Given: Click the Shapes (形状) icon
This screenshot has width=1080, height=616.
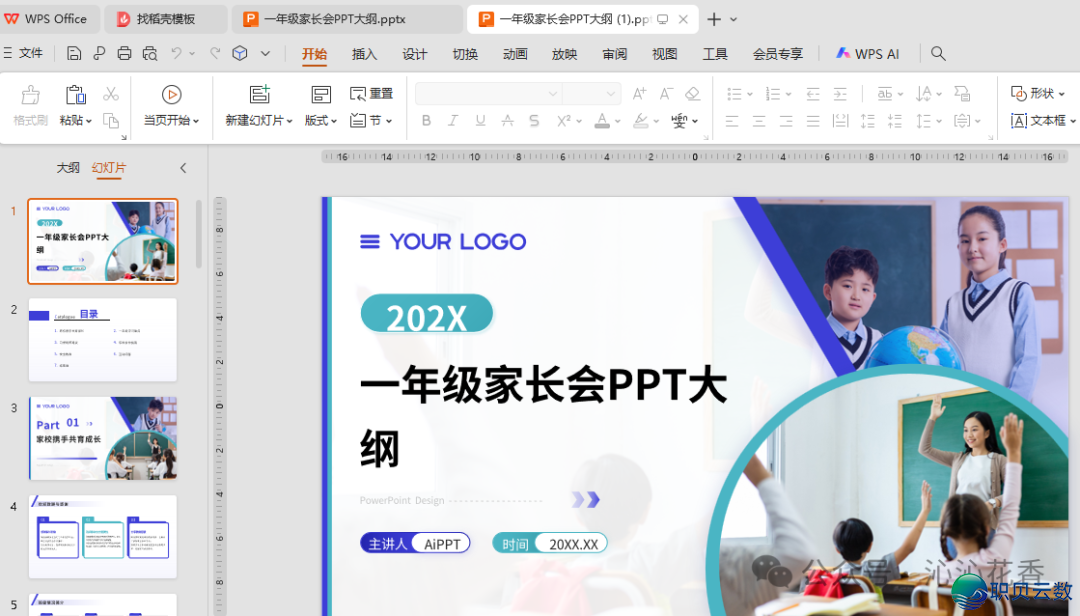Looking at the screenshot, I should tap(1019, 93).
